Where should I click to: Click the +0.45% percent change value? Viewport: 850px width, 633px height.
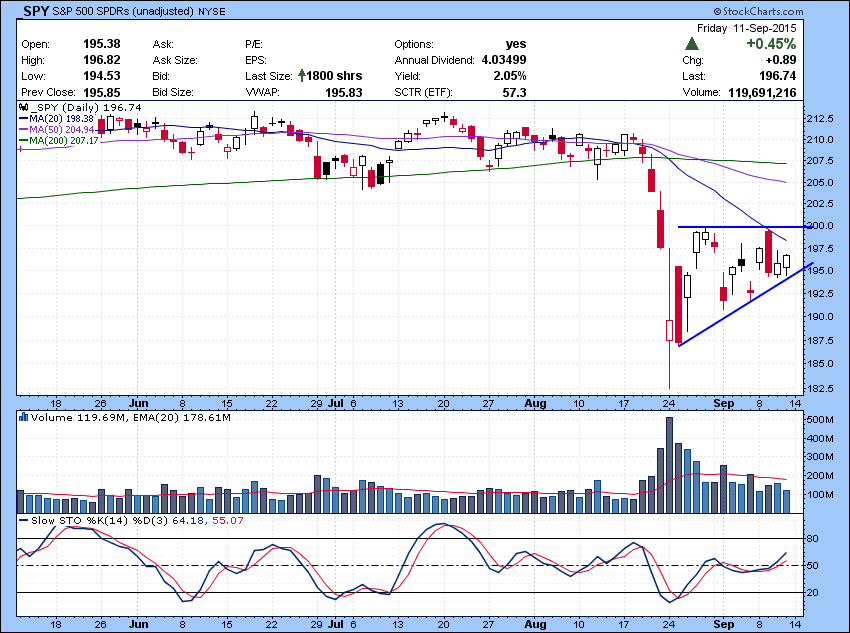(x=771, y=43)
